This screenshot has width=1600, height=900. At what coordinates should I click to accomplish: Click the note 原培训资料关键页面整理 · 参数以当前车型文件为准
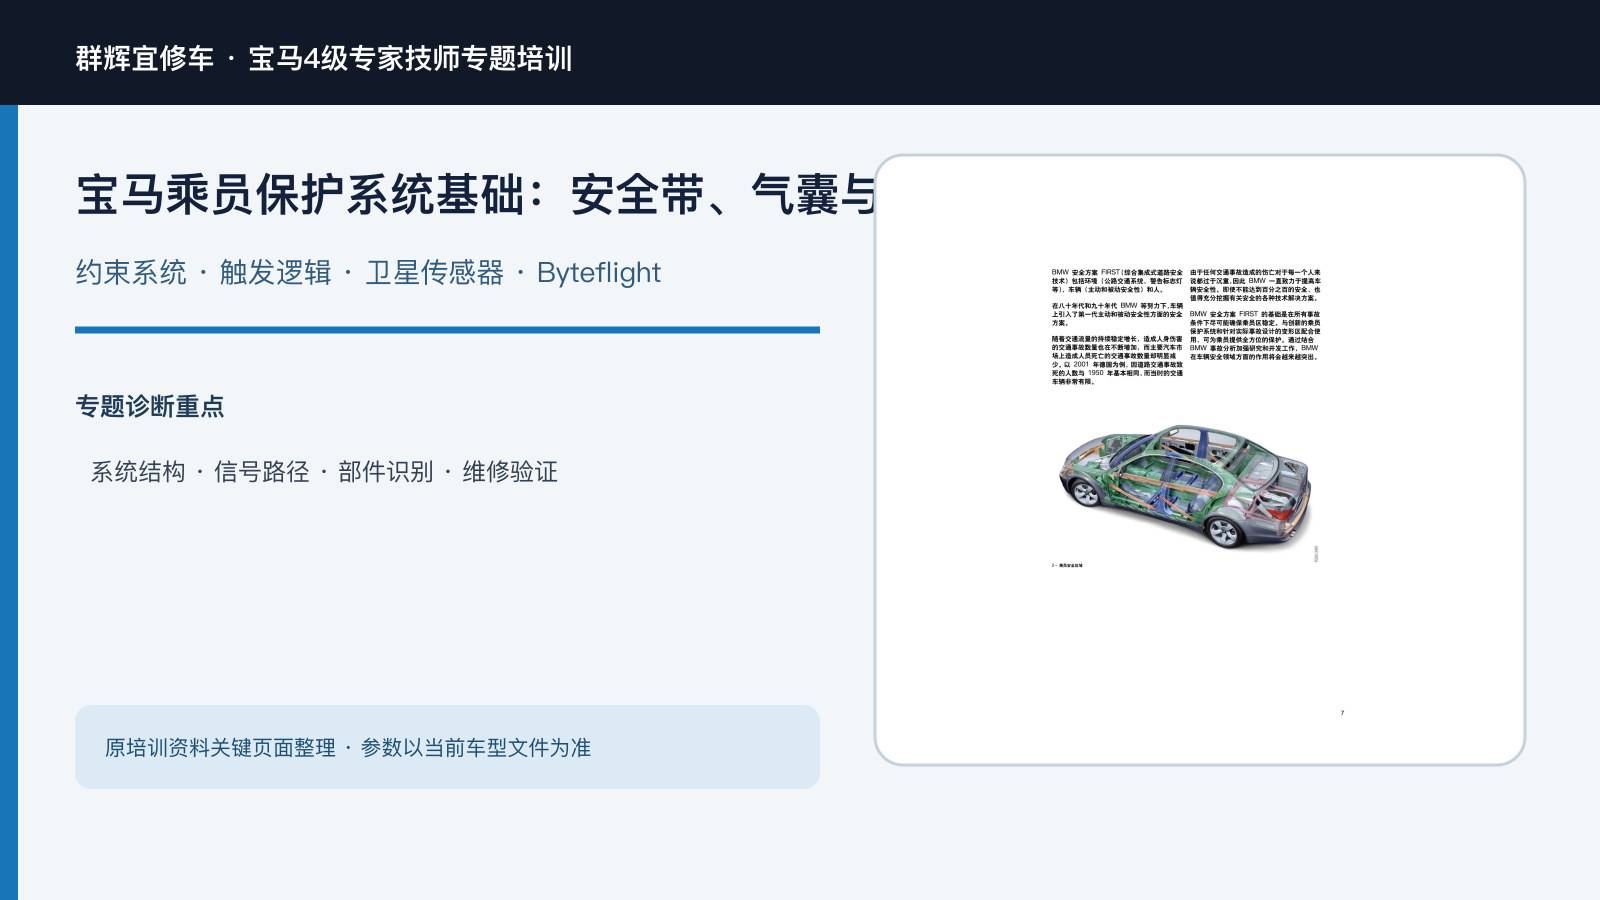click(x=348, y=747)
